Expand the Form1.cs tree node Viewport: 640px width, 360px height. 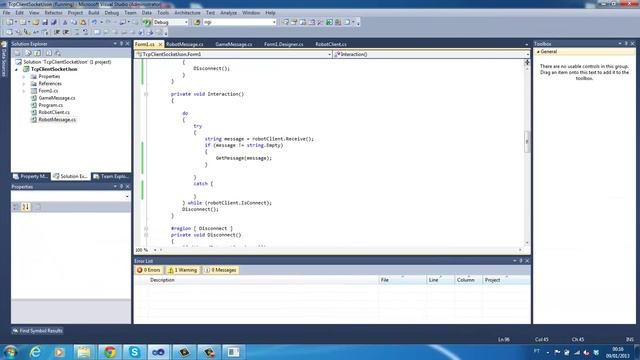24,91
